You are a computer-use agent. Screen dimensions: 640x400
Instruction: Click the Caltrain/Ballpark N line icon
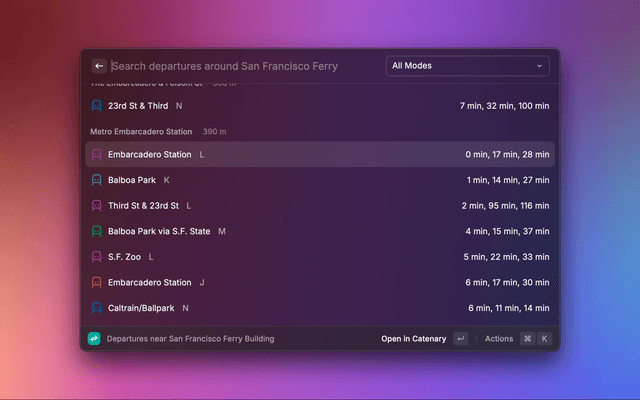point(97,308)
